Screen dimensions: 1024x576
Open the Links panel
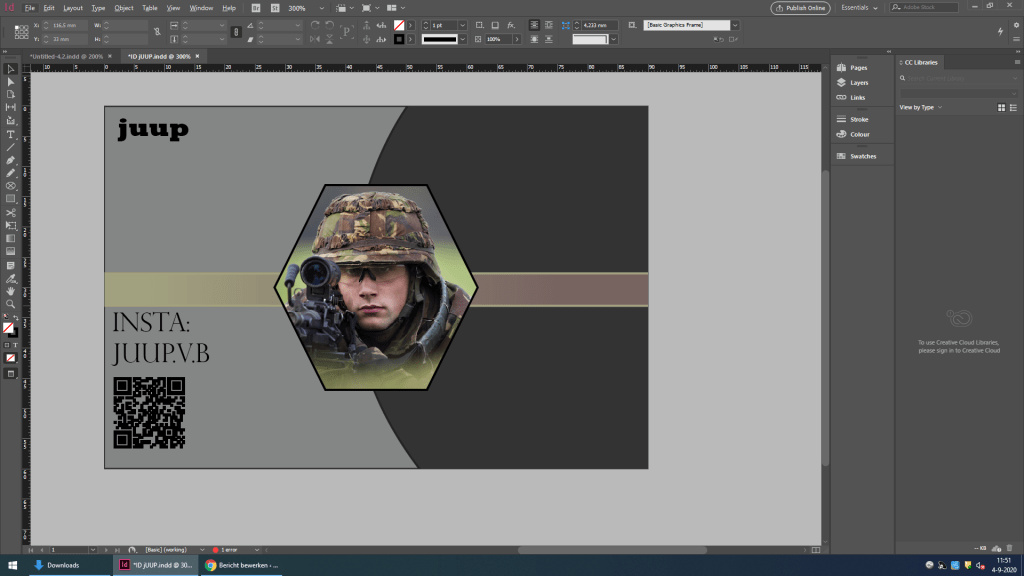pyautogui.click(x=857, y=97)
